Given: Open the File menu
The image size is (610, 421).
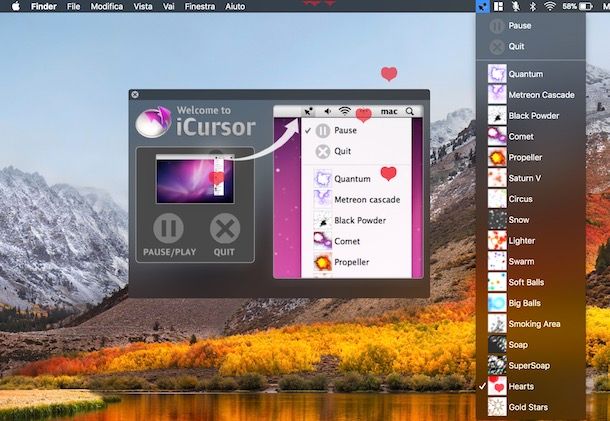Looking at the screenshot, I should pyautogui.click(x=73, y=6).
